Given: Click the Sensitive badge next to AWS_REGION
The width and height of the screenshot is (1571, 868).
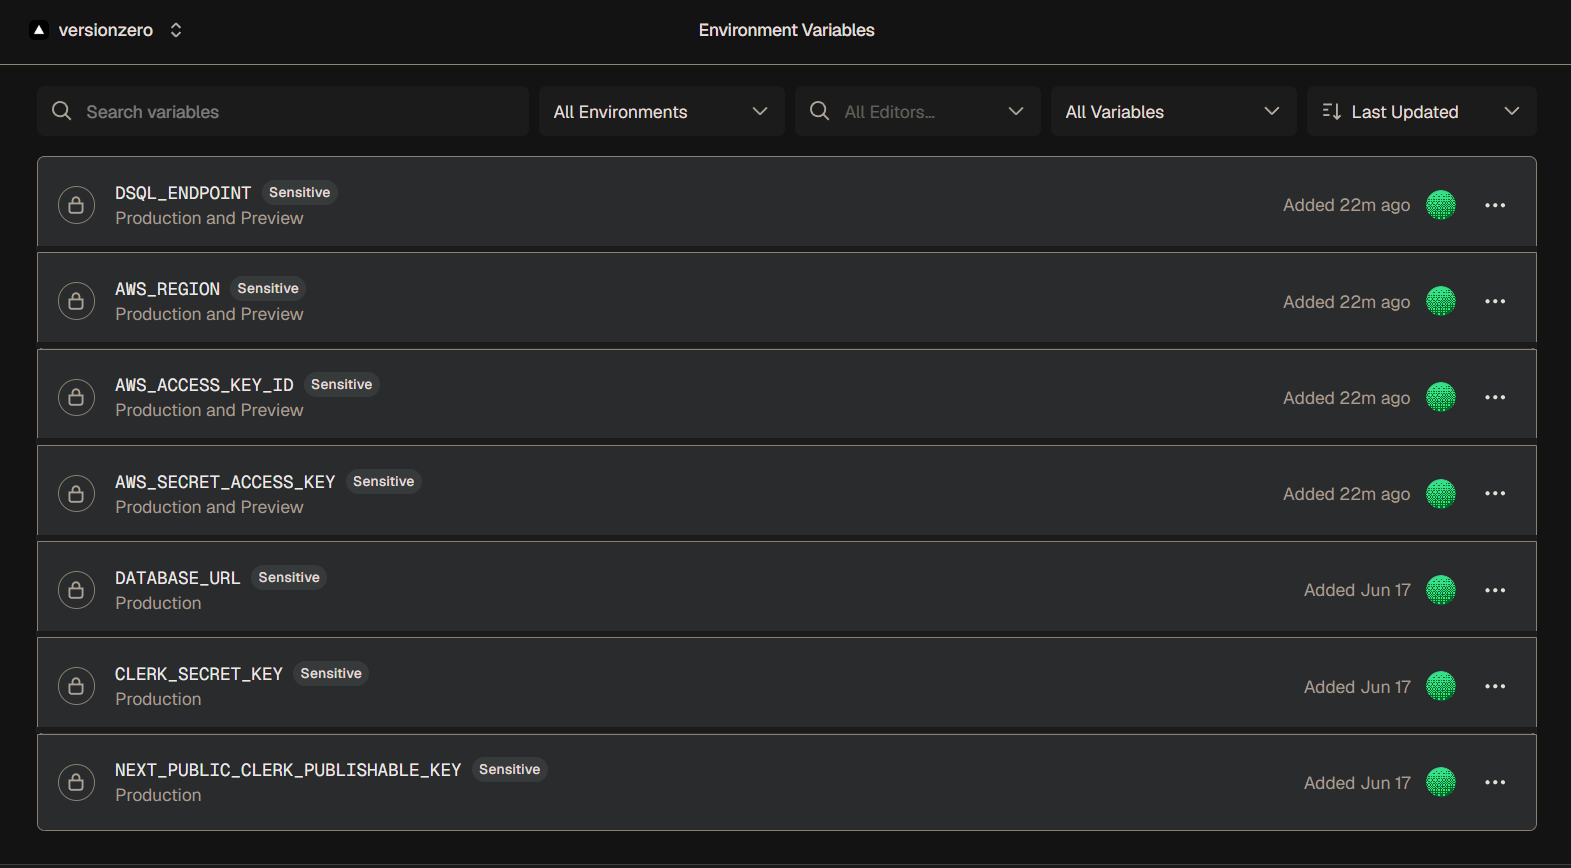Looking at the screenshot, I should [268, 289].
